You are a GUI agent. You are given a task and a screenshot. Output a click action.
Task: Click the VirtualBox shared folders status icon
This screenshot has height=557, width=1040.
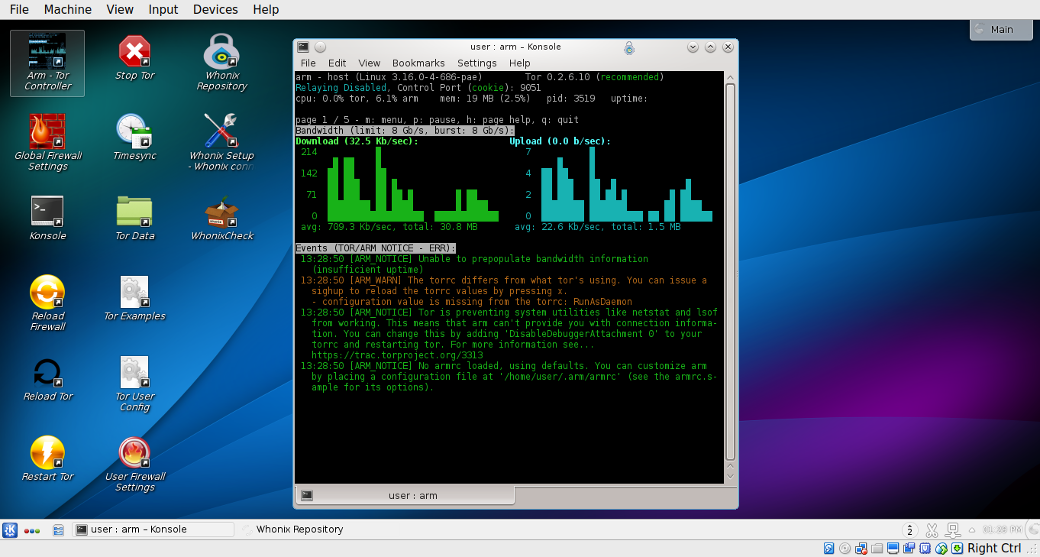[877, 548]
